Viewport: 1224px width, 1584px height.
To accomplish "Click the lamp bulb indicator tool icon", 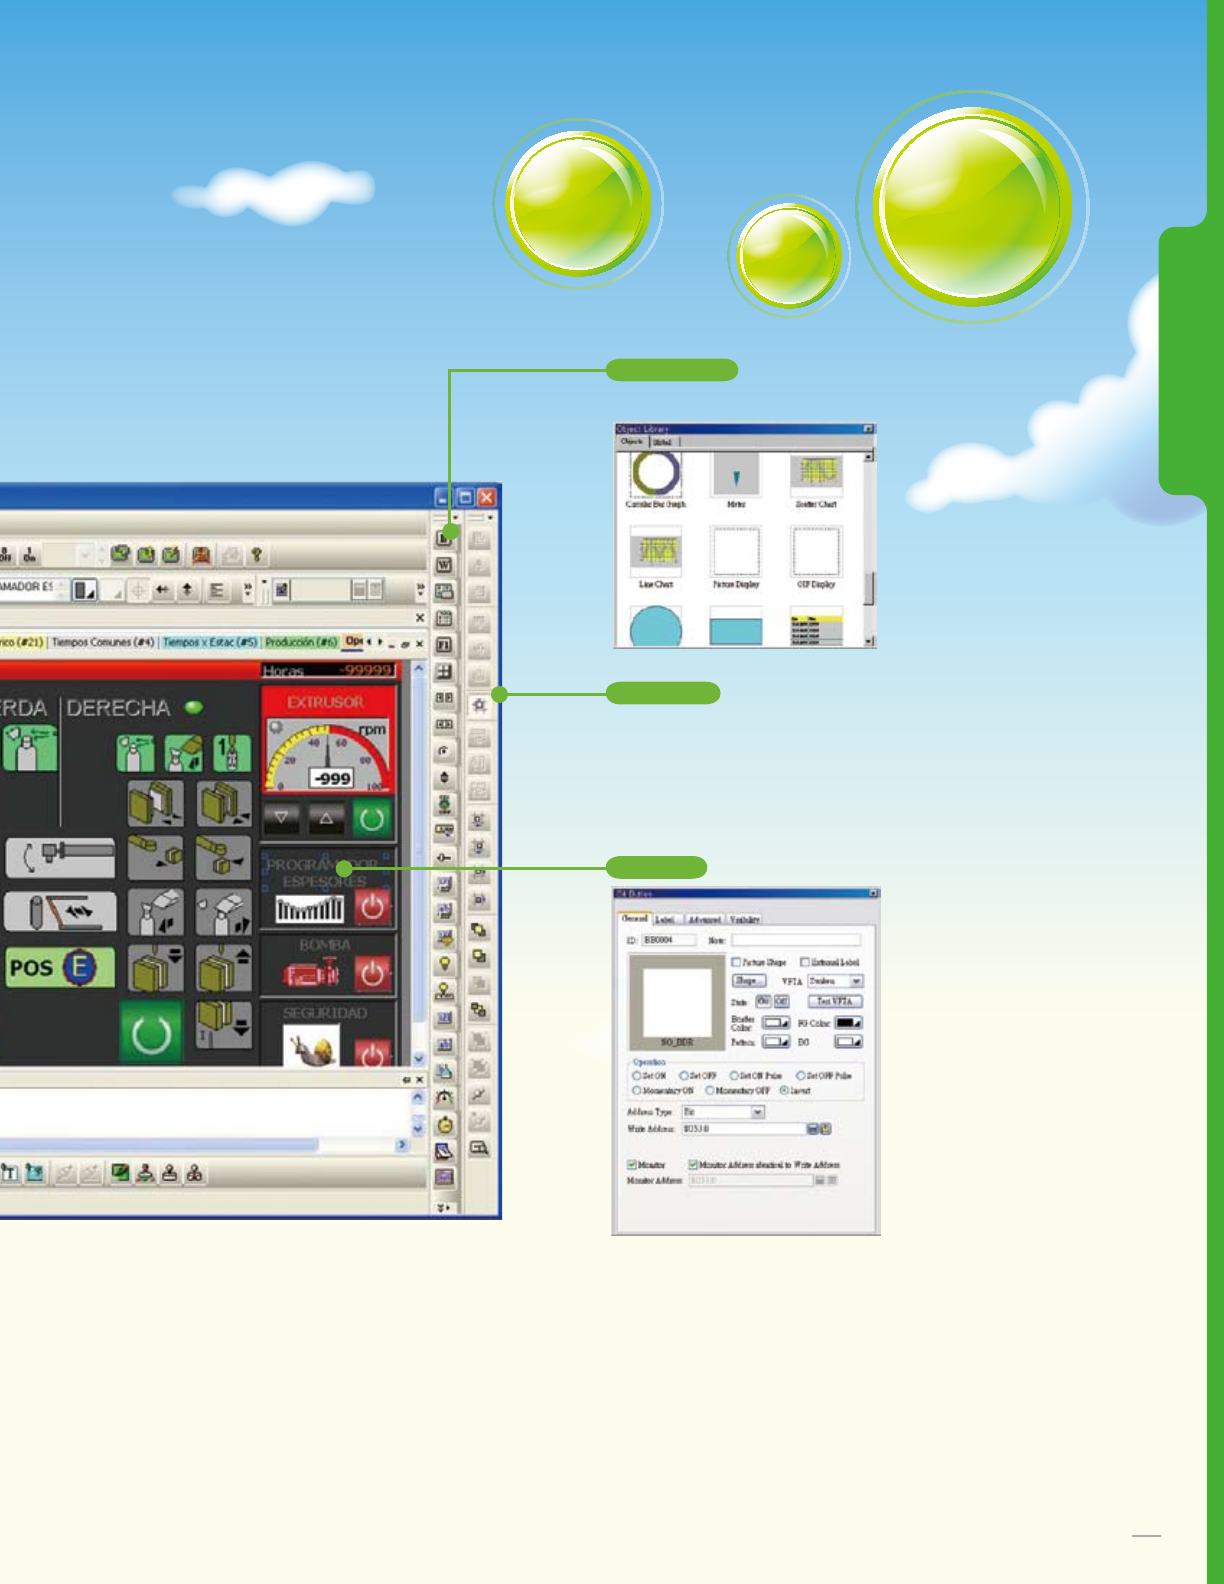I will (445, 964).
